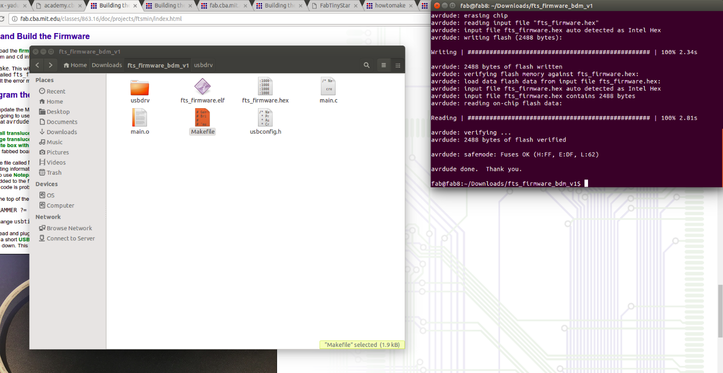Go forward in the file manager
The height and width of the screenshot is (373, 723).
tap(50, 65)
